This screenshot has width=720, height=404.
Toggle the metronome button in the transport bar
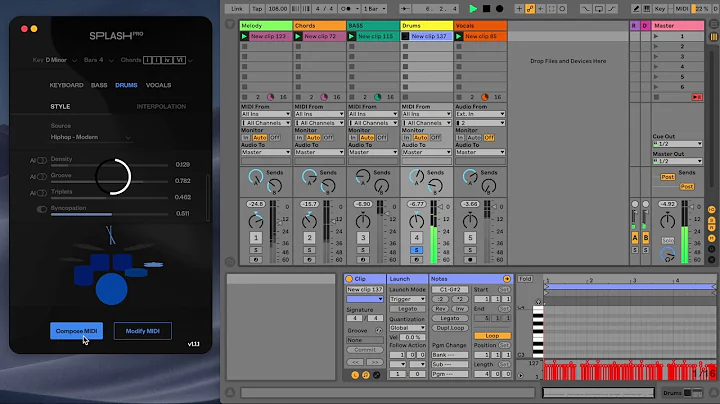(x=347, y=9)
